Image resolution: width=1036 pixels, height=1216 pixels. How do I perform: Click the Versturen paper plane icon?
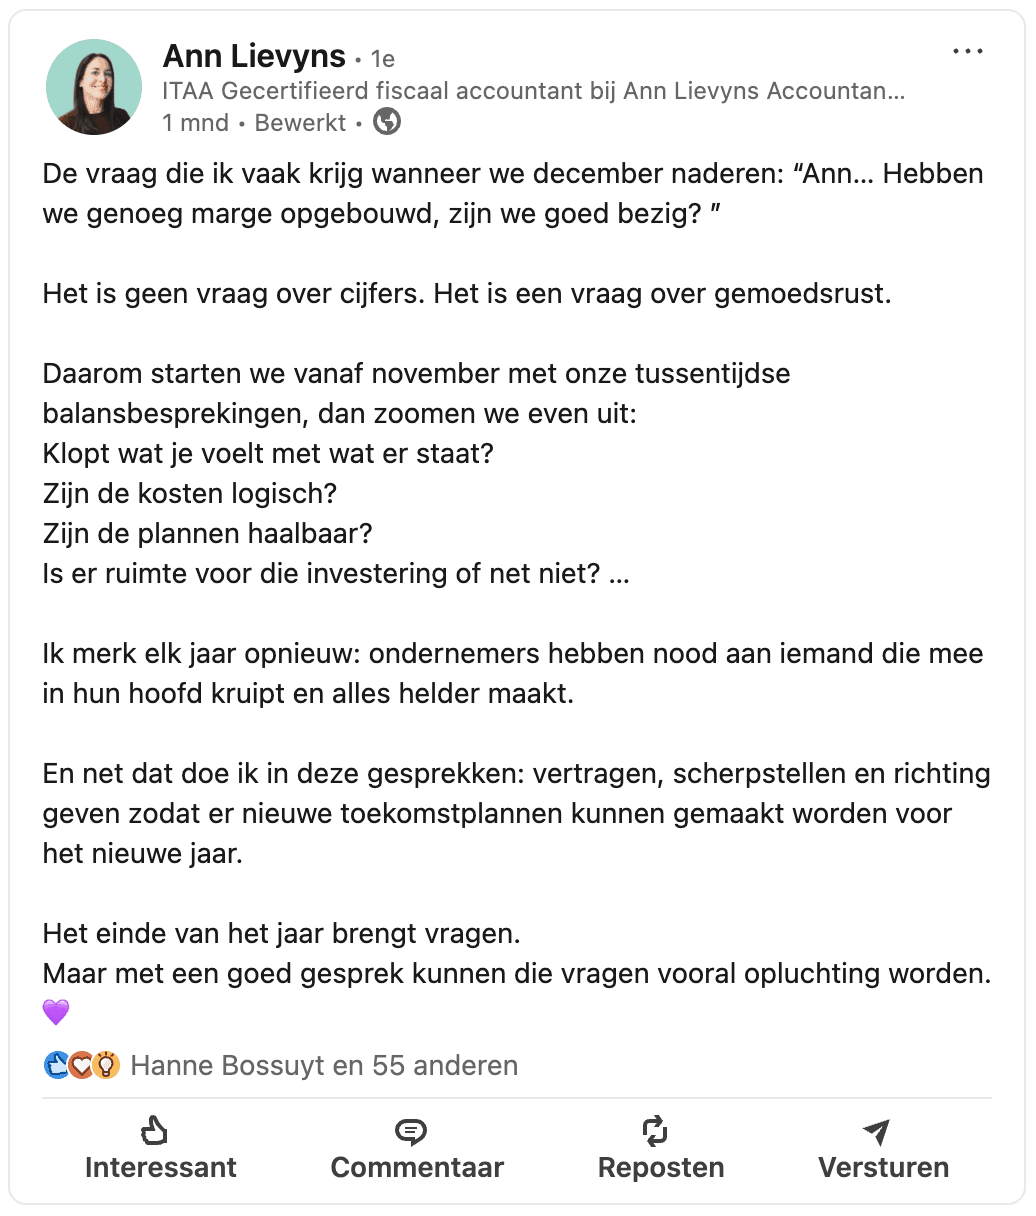876,1132
